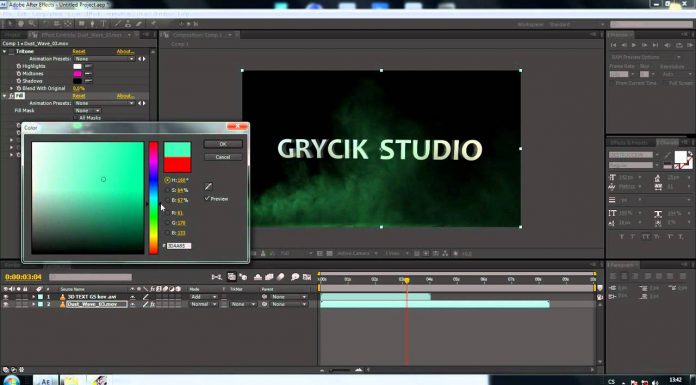Select the Rectangle shape tool
This screenshot has width=696, height=385.
(x=82, y=24)
